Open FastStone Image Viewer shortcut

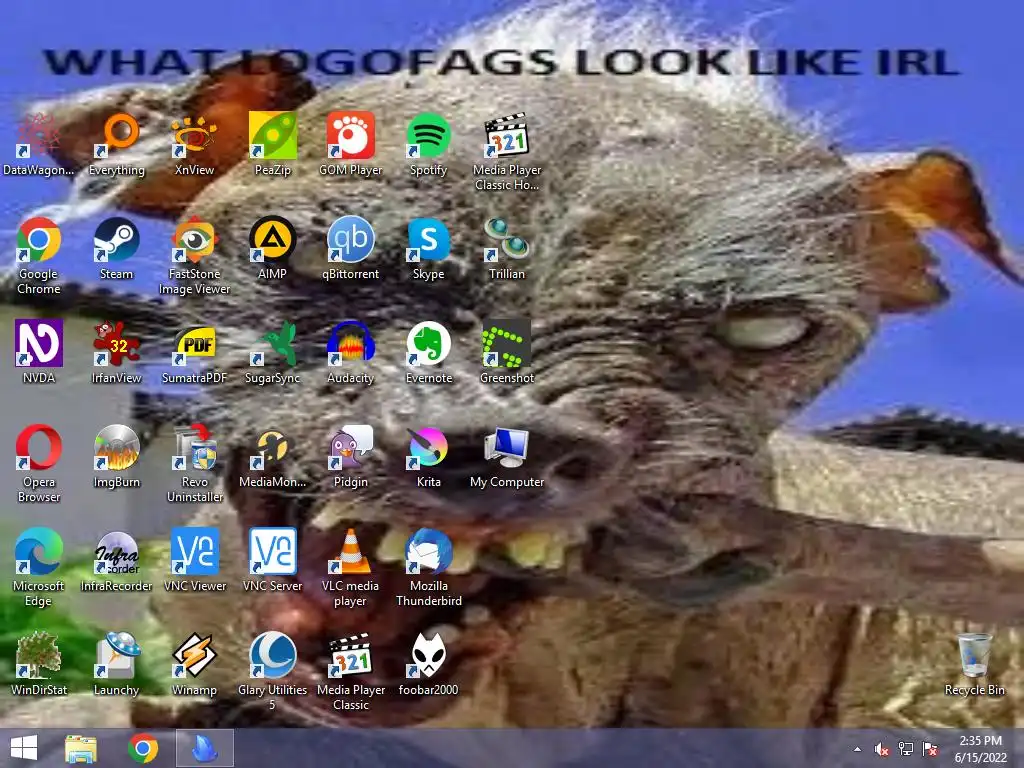(195, 256)
